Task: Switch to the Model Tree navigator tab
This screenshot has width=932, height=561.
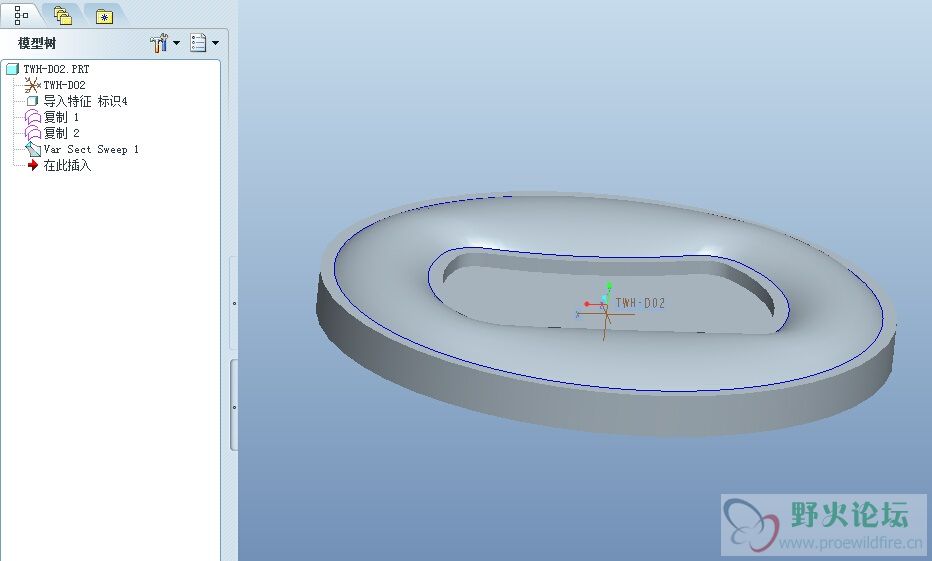Action: (x=21, y=15)
